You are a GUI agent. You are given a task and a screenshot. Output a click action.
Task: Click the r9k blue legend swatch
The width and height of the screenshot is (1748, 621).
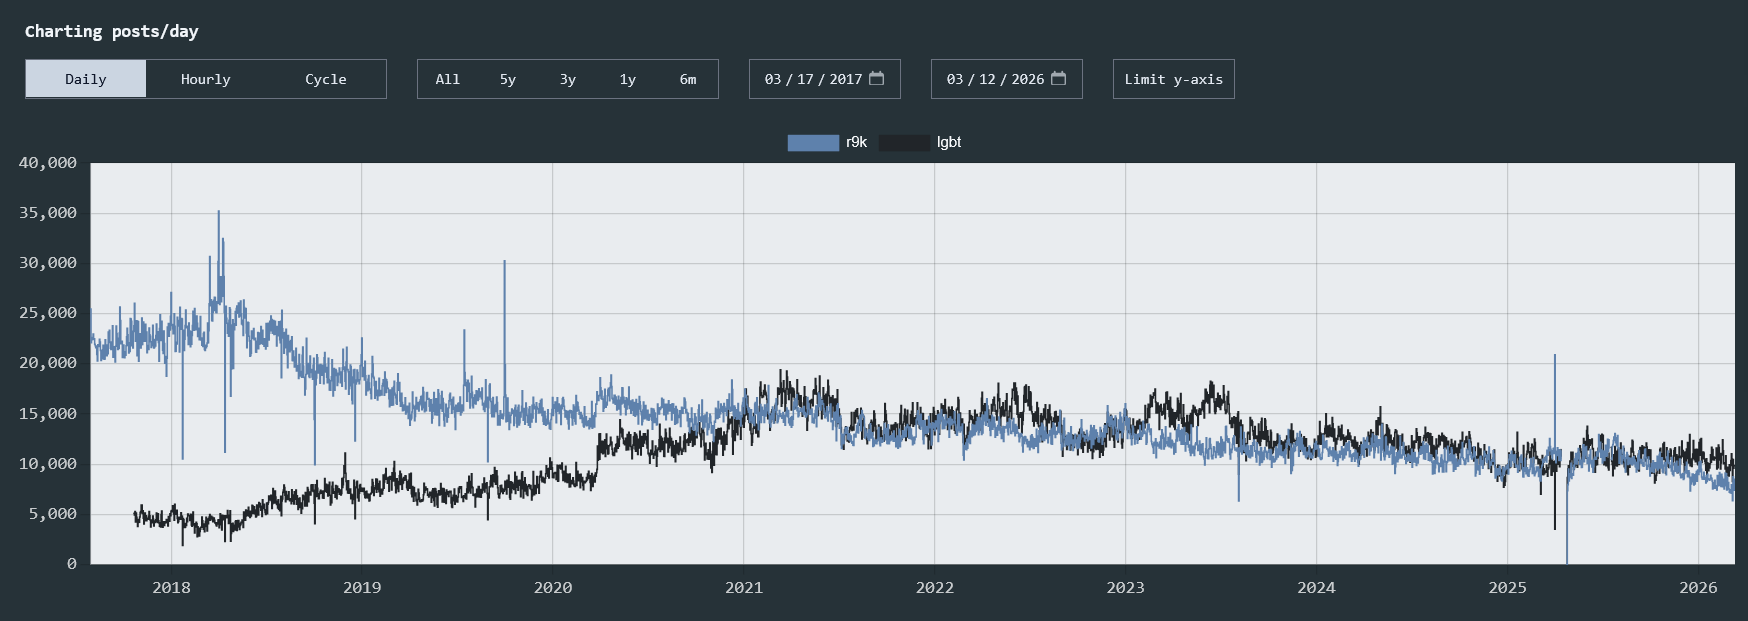(813, 143)
